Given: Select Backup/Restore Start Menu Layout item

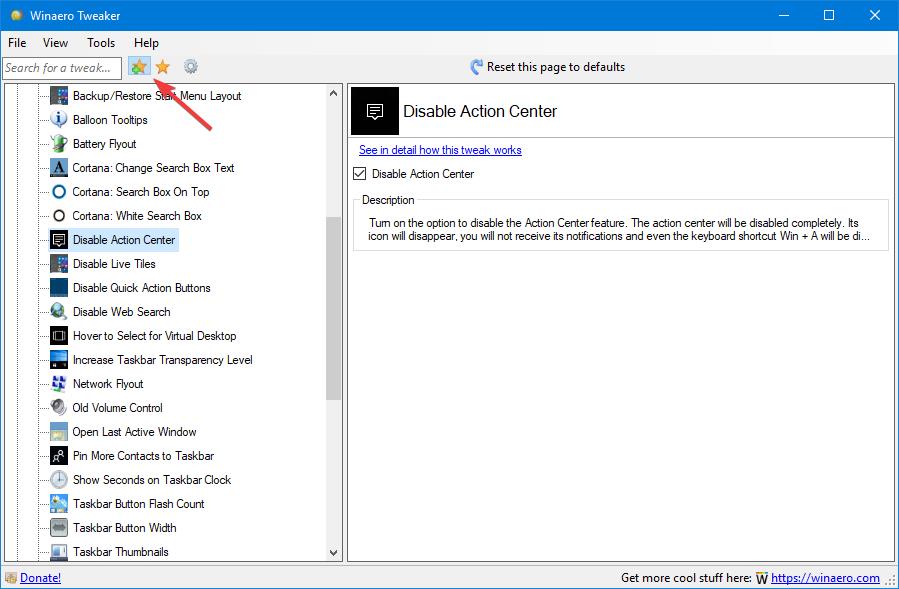Looking at the screenshot, I should point(157,96).
